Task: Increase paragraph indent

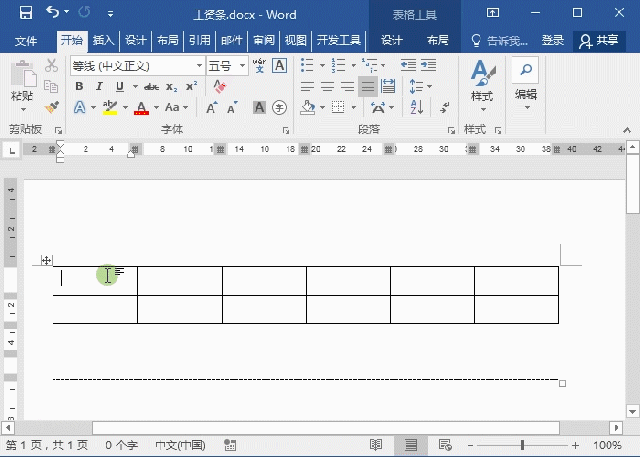Action: (429, 65)
